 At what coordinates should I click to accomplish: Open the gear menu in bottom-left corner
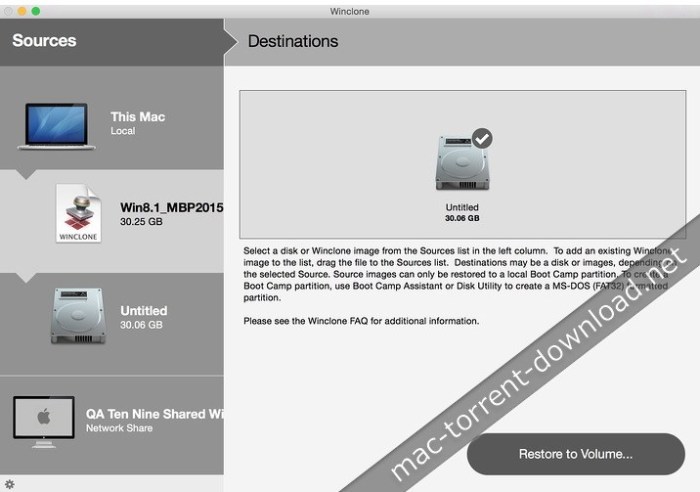coord(9,484)
